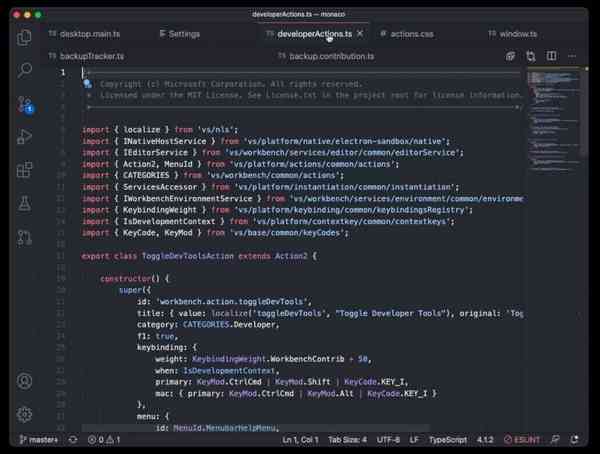Open notifications bell in status bar
Image resolution: width=600 pixels, height=454 pixels.
[x=574, y=440]
